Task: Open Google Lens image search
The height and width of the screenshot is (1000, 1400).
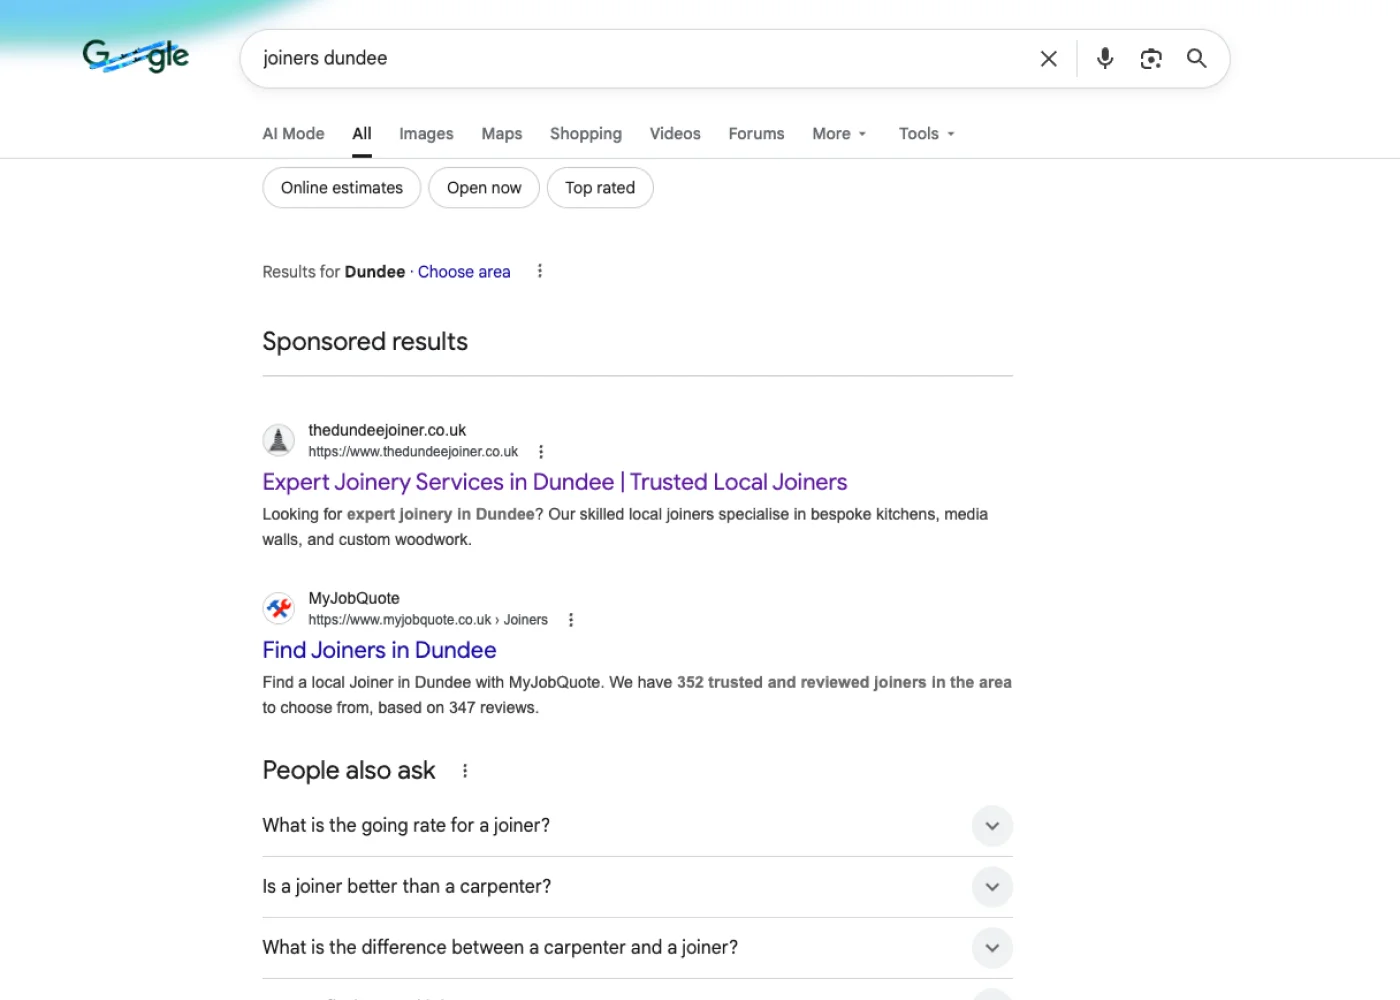Action: click(1150, 58)
